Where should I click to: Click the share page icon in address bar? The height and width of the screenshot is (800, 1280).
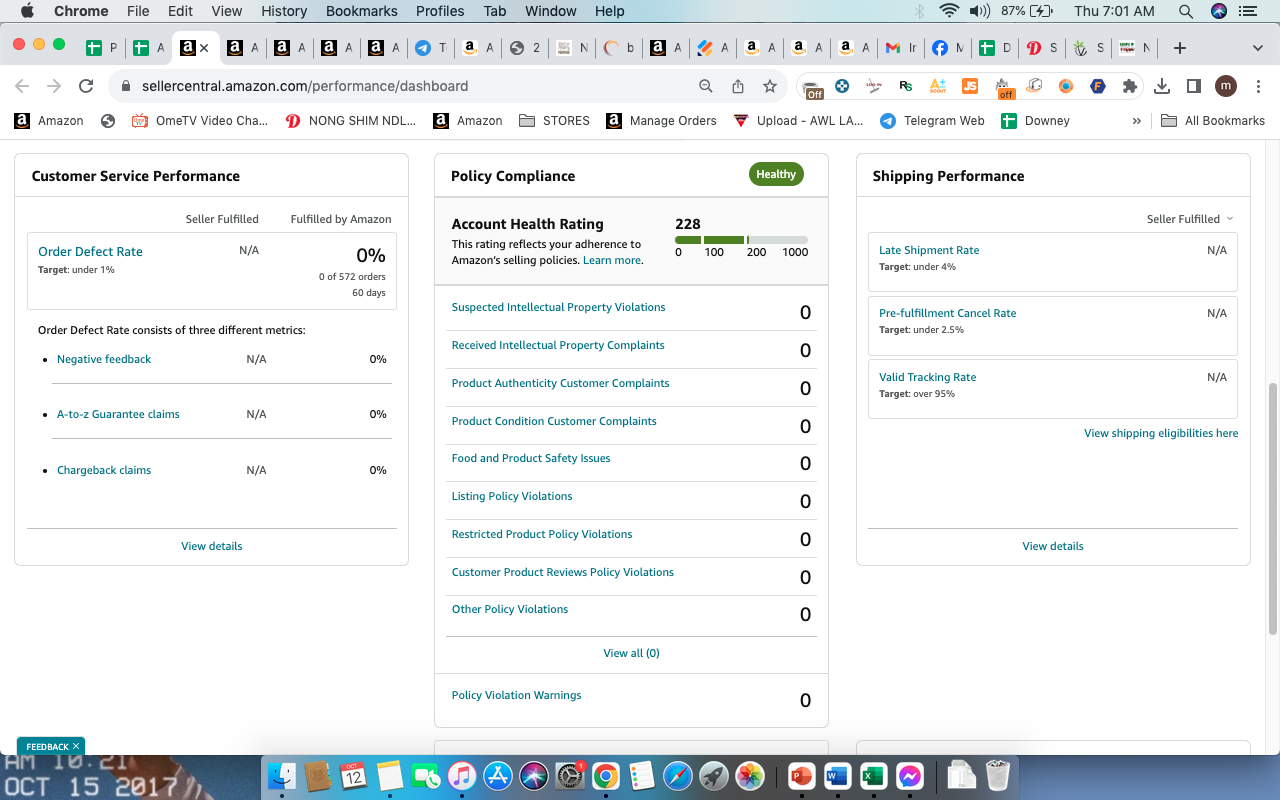738,86
